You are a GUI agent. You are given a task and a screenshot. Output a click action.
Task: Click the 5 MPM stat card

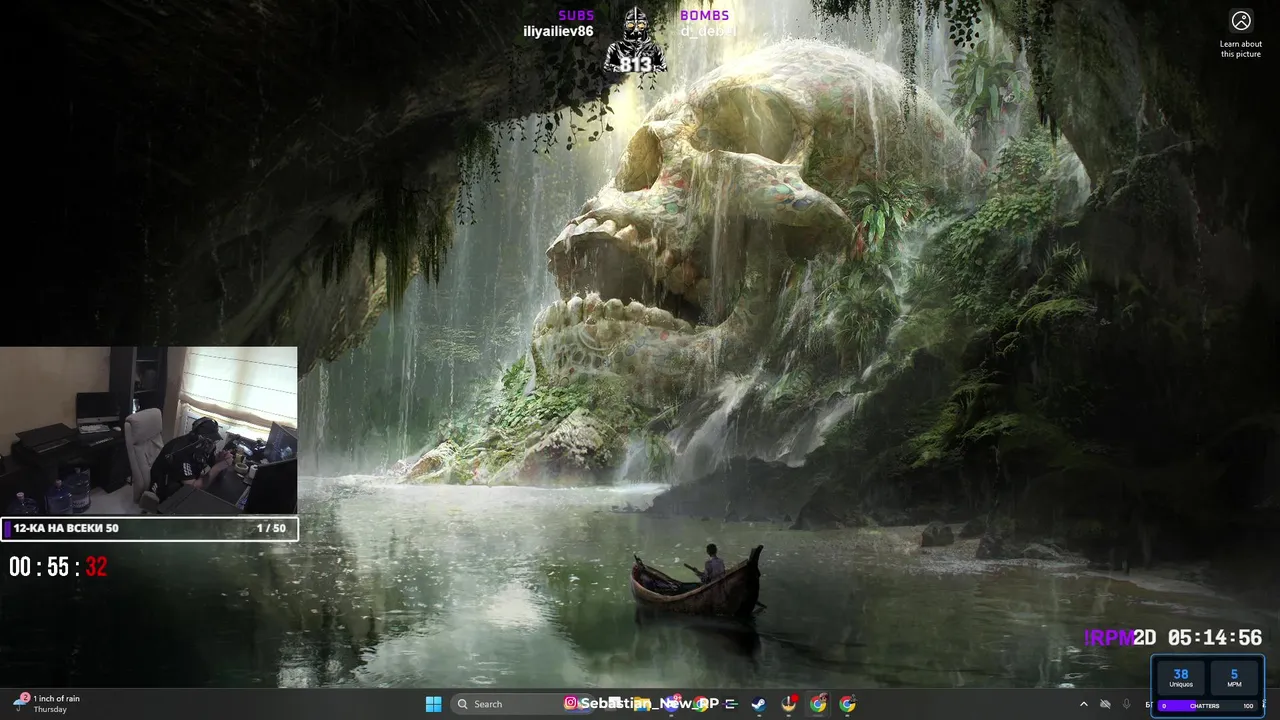click(1235, 678)
